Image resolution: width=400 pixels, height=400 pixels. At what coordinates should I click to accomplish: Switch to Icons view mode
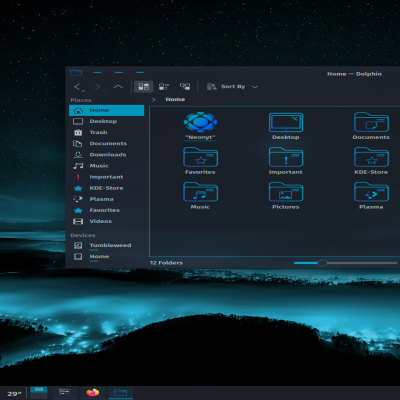click(x=144, y=87)
